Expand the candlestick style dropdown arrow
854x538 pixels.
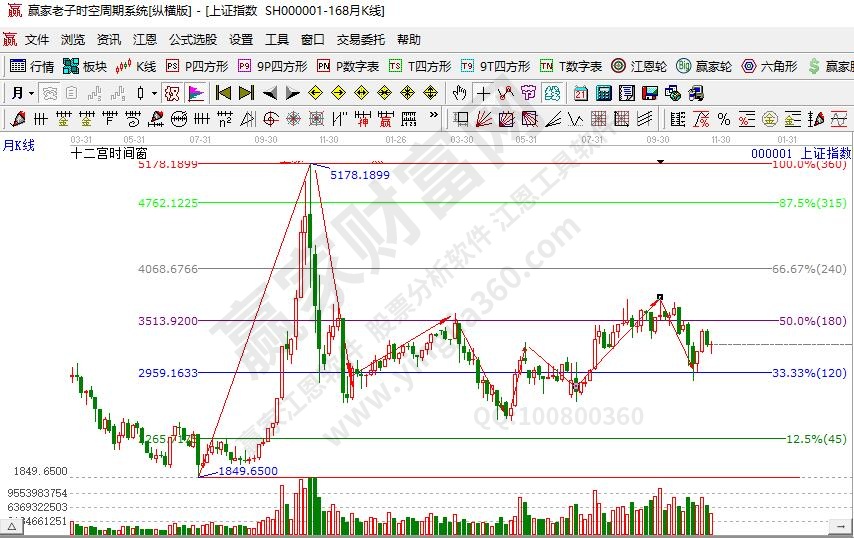click(154, 93)
